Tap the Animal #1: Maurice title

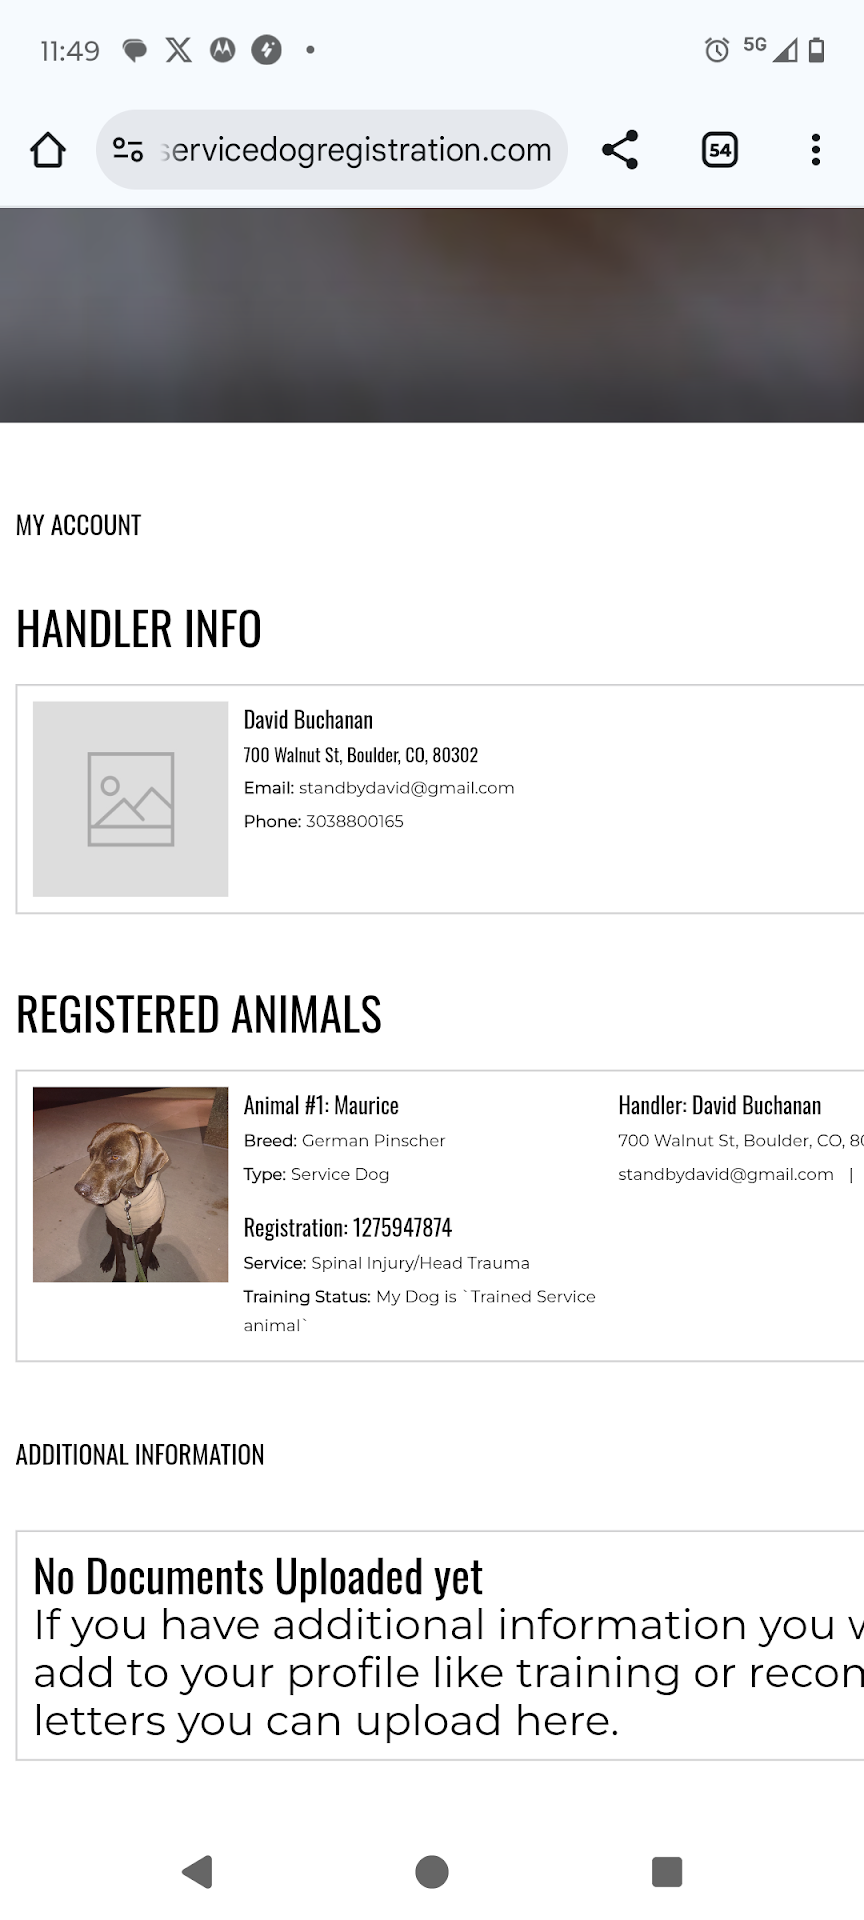click(x=321, y=1105)
